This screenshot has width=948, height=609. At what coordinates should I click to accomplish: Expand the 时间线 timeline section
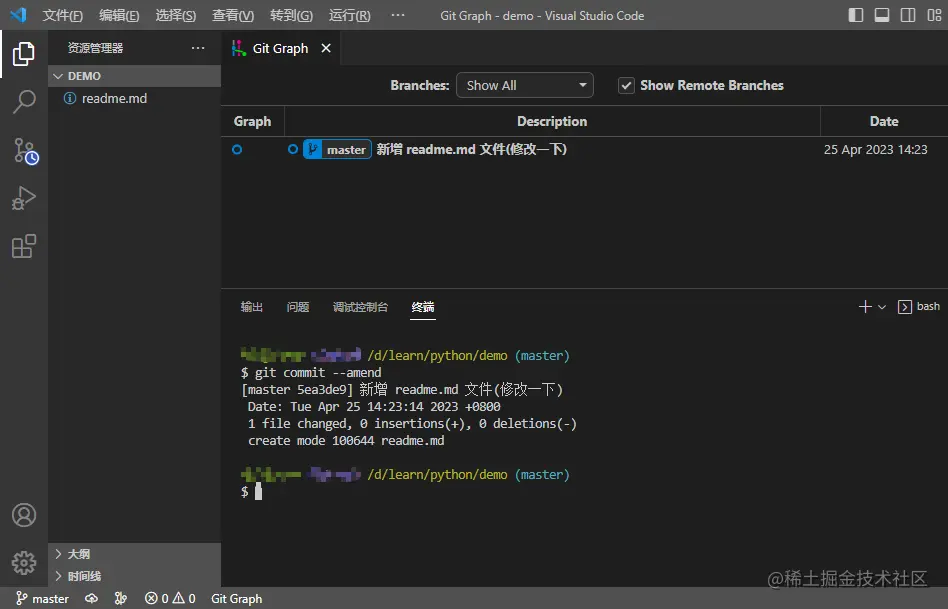[x=134, y=576]
